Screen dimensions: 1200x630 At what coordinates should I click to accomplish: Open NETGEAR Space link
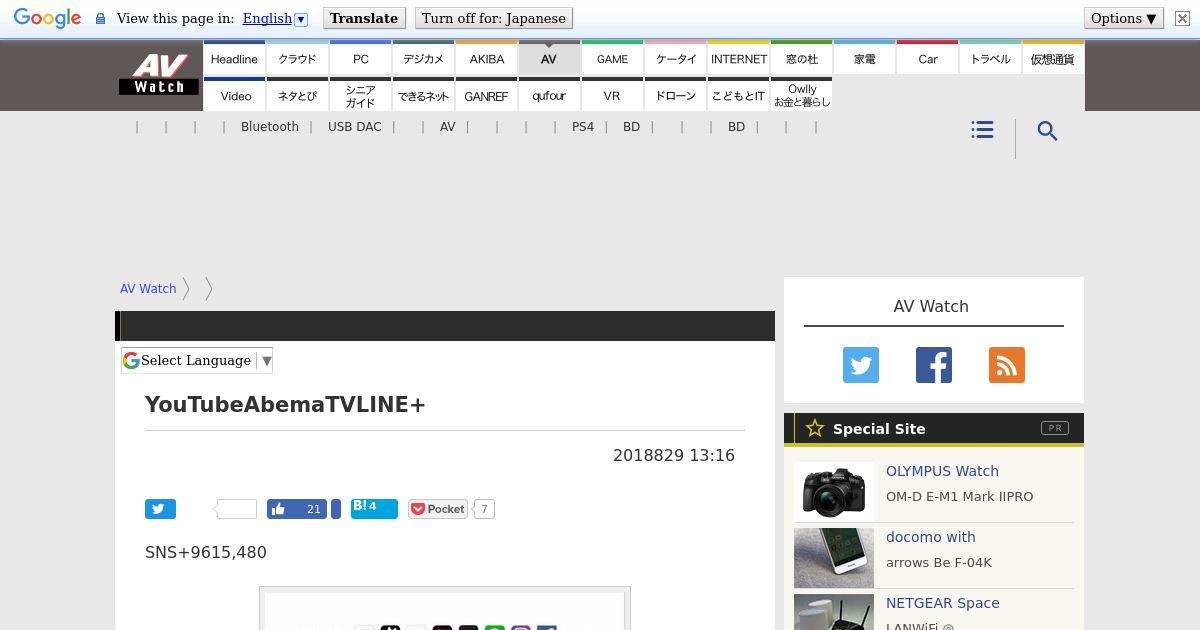(943, 603)
